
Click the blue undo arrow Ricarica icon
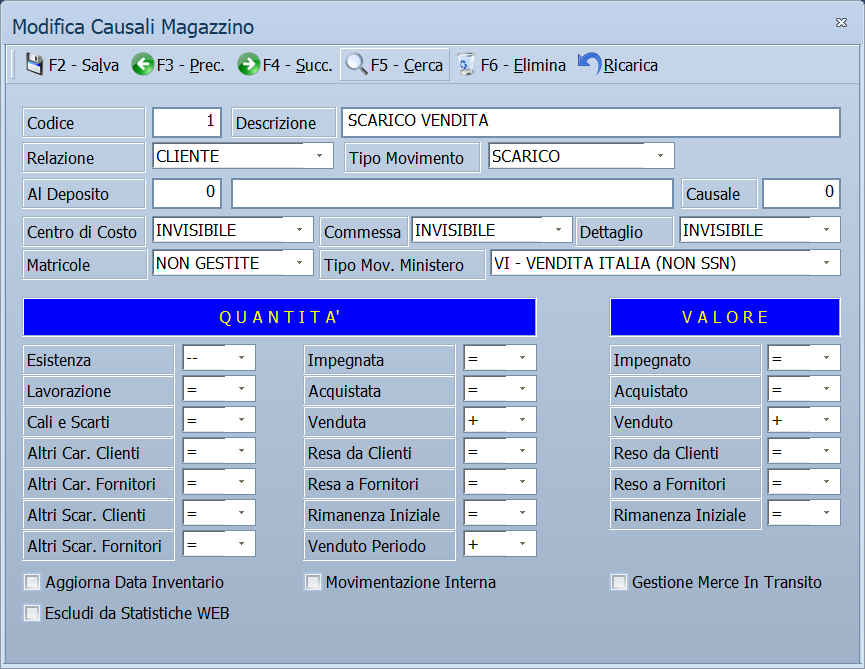click(589, 64)
